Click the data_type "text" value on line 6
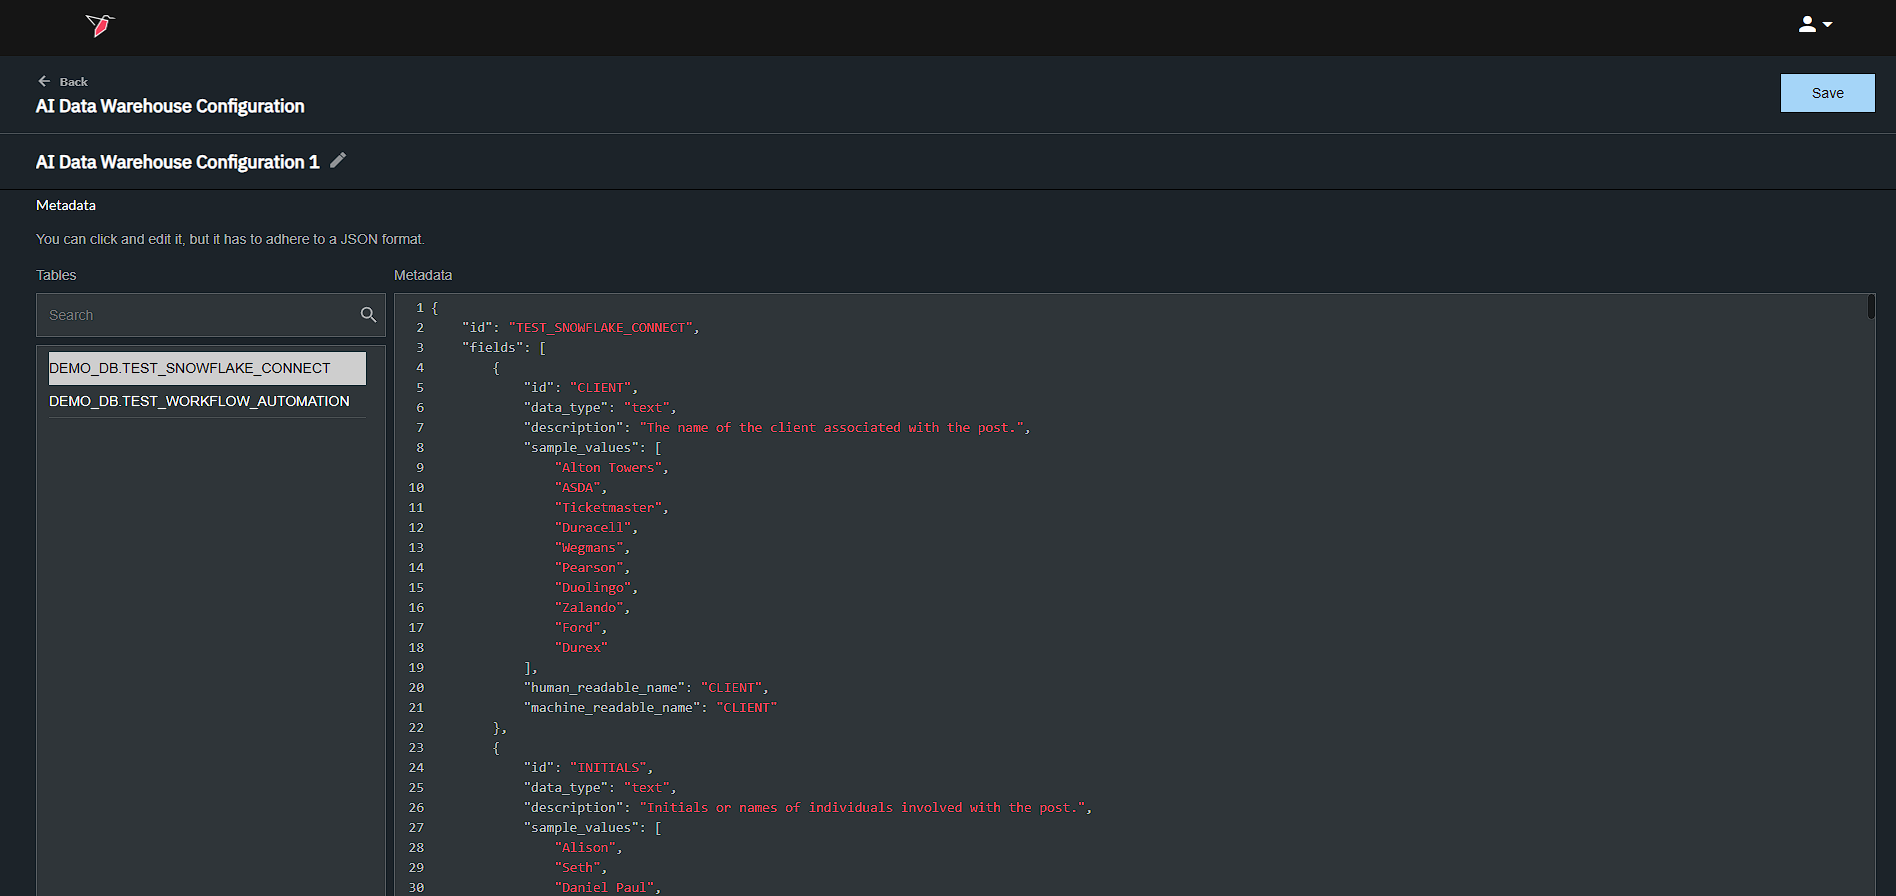The image size is (1896, 896). (646, 408)
